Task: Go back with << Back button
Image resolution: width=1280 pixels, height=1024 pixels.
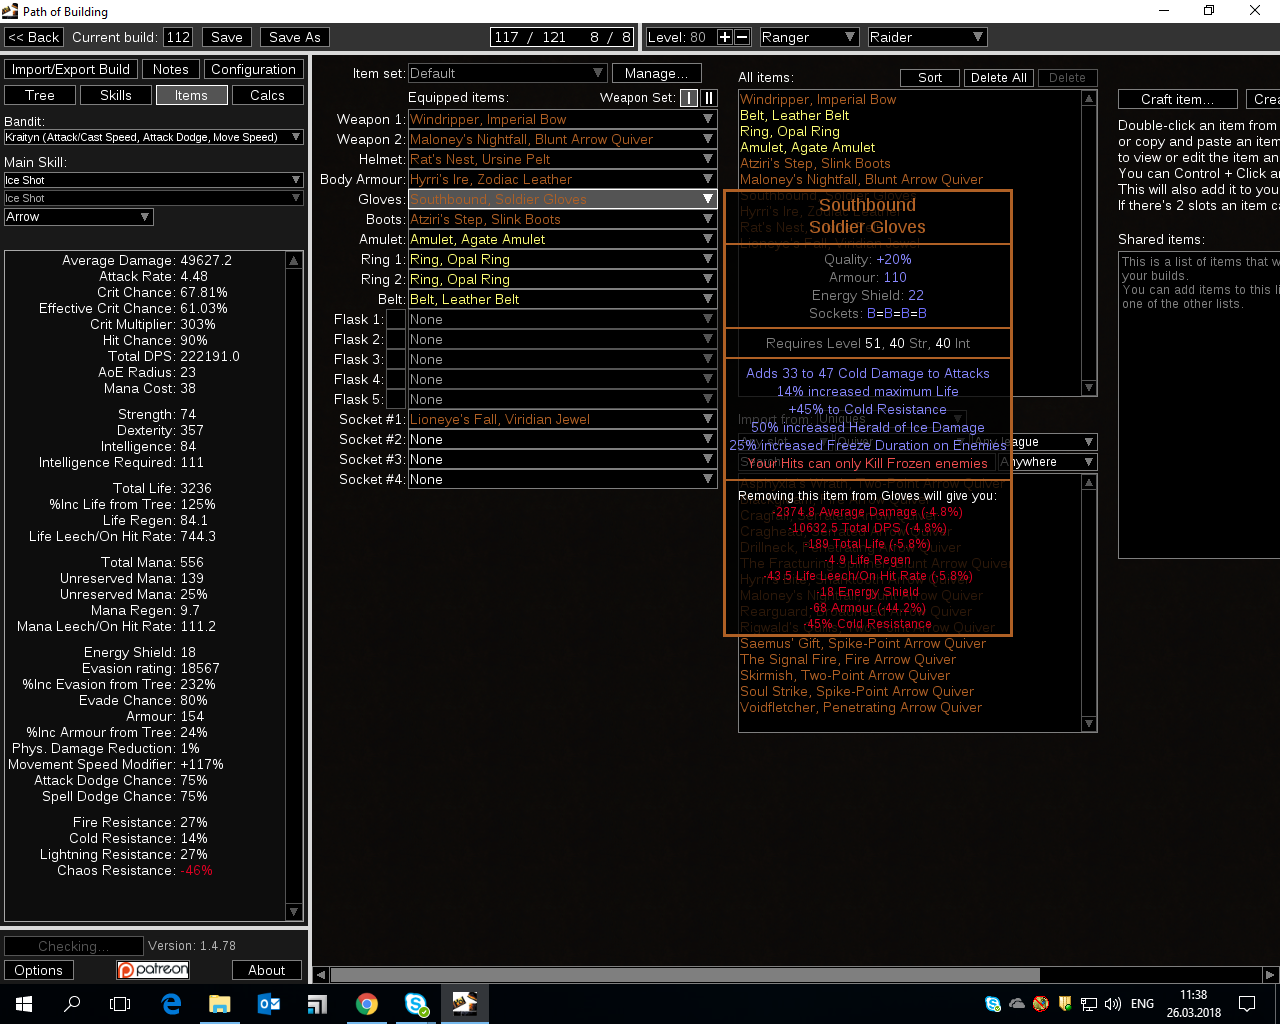Action: pos(34,37)
